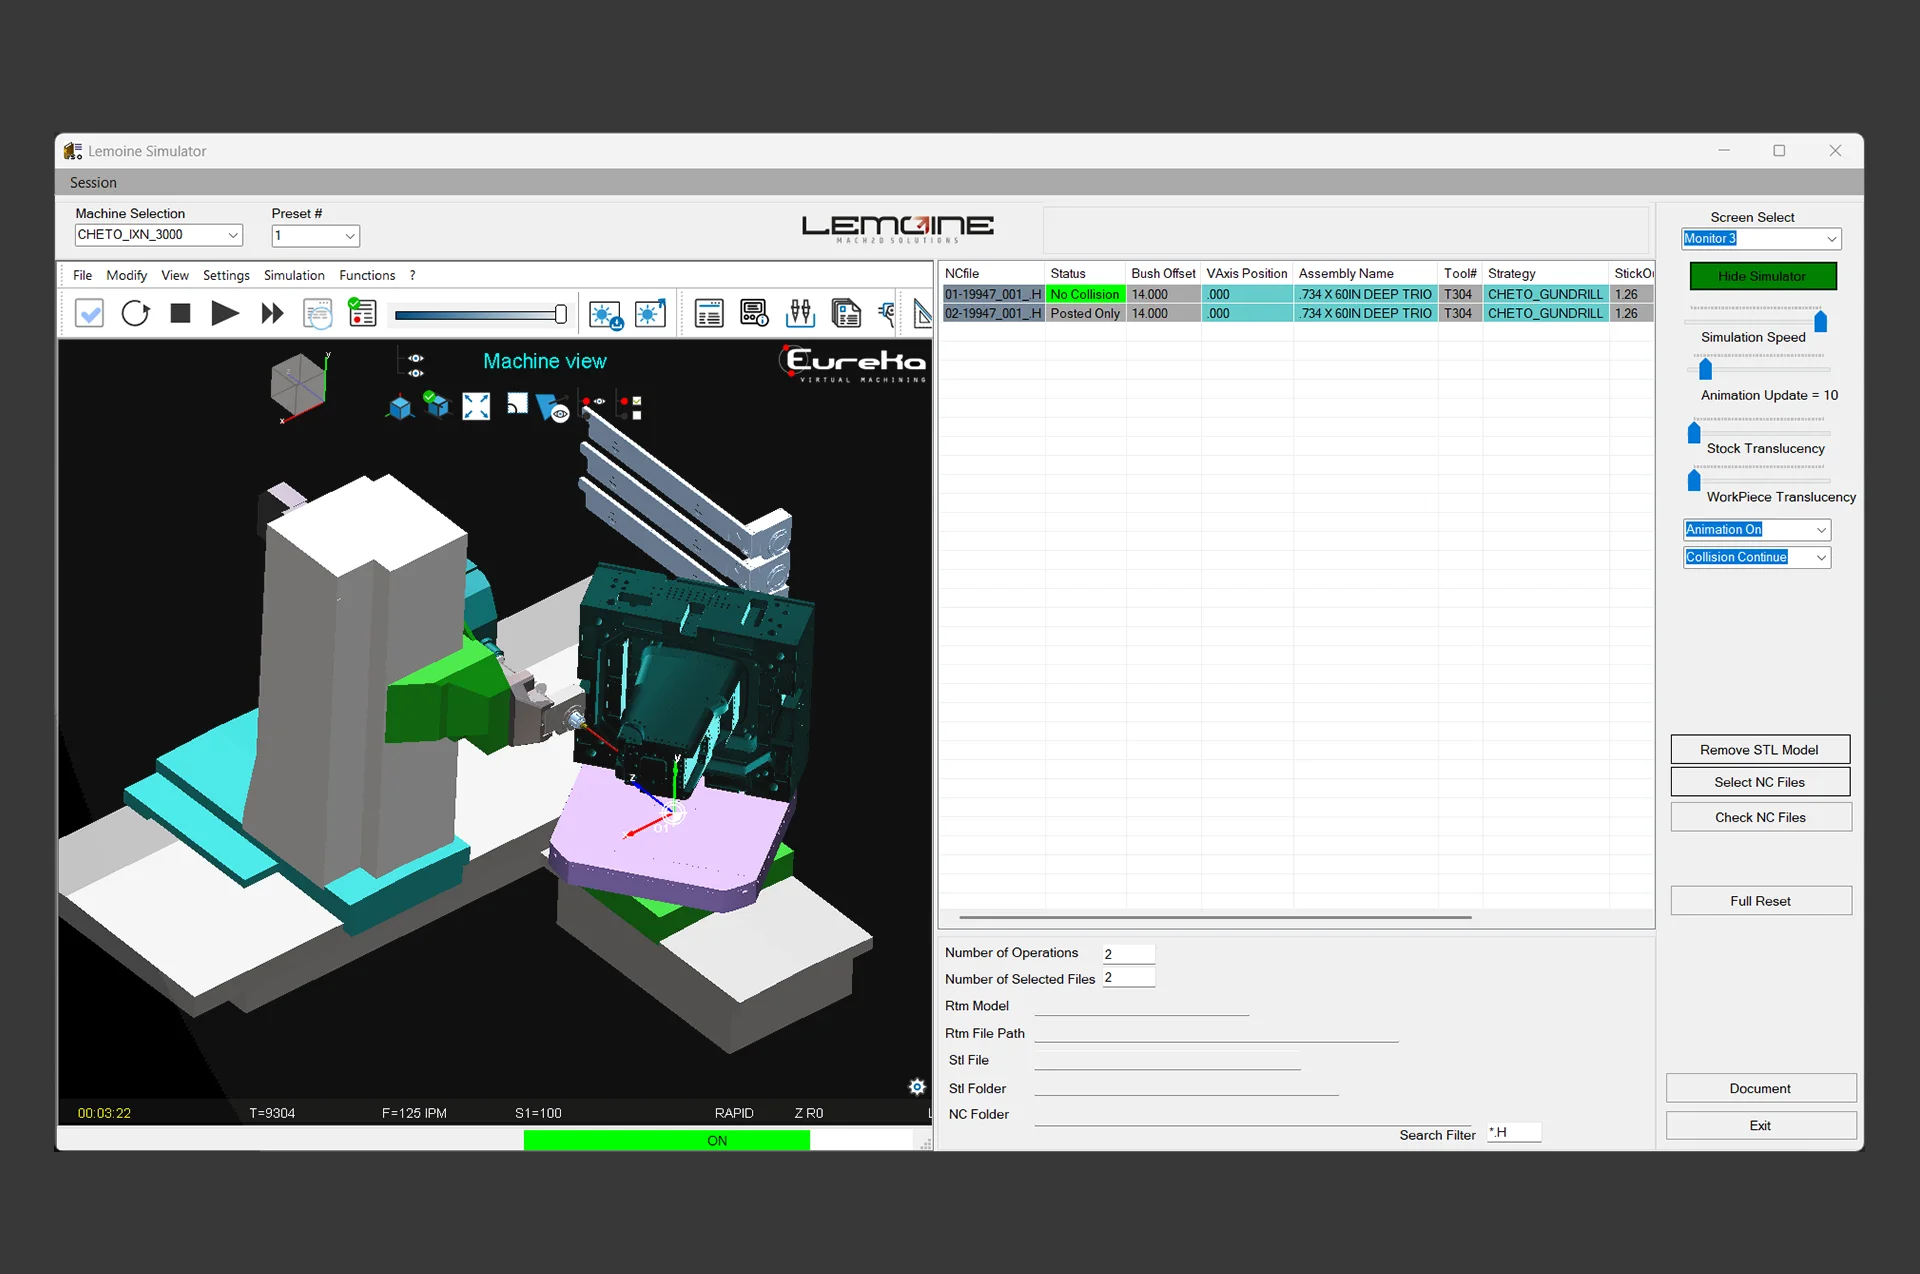Screen dimensions: 1920x1274
Task: Click the WorkPiece Translucency slider handle
Action: [1693, 481]
